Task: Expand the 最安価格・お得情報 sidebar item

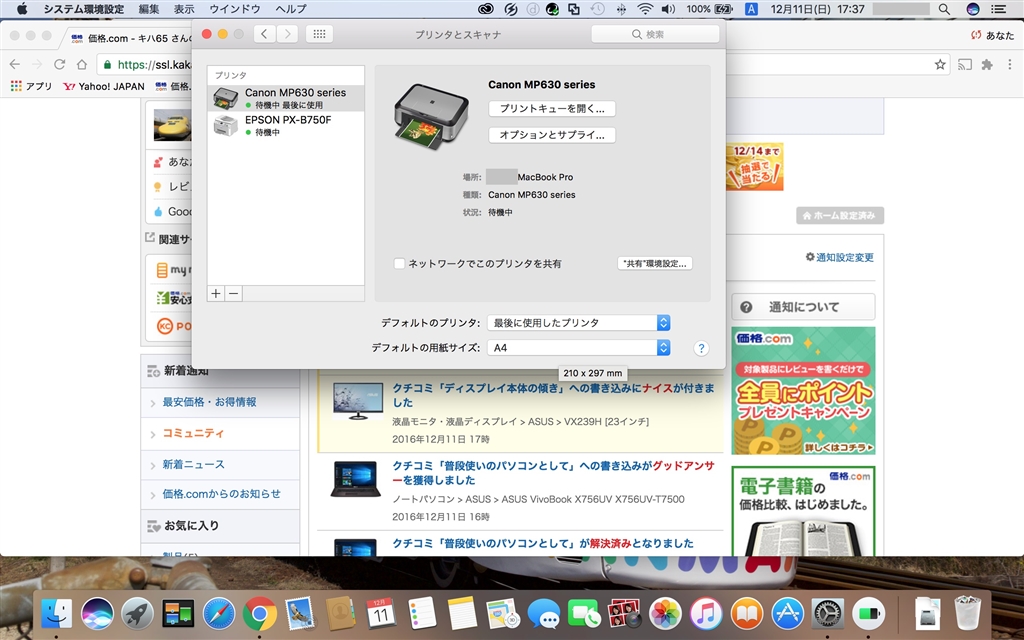Action: coord(210,402)
